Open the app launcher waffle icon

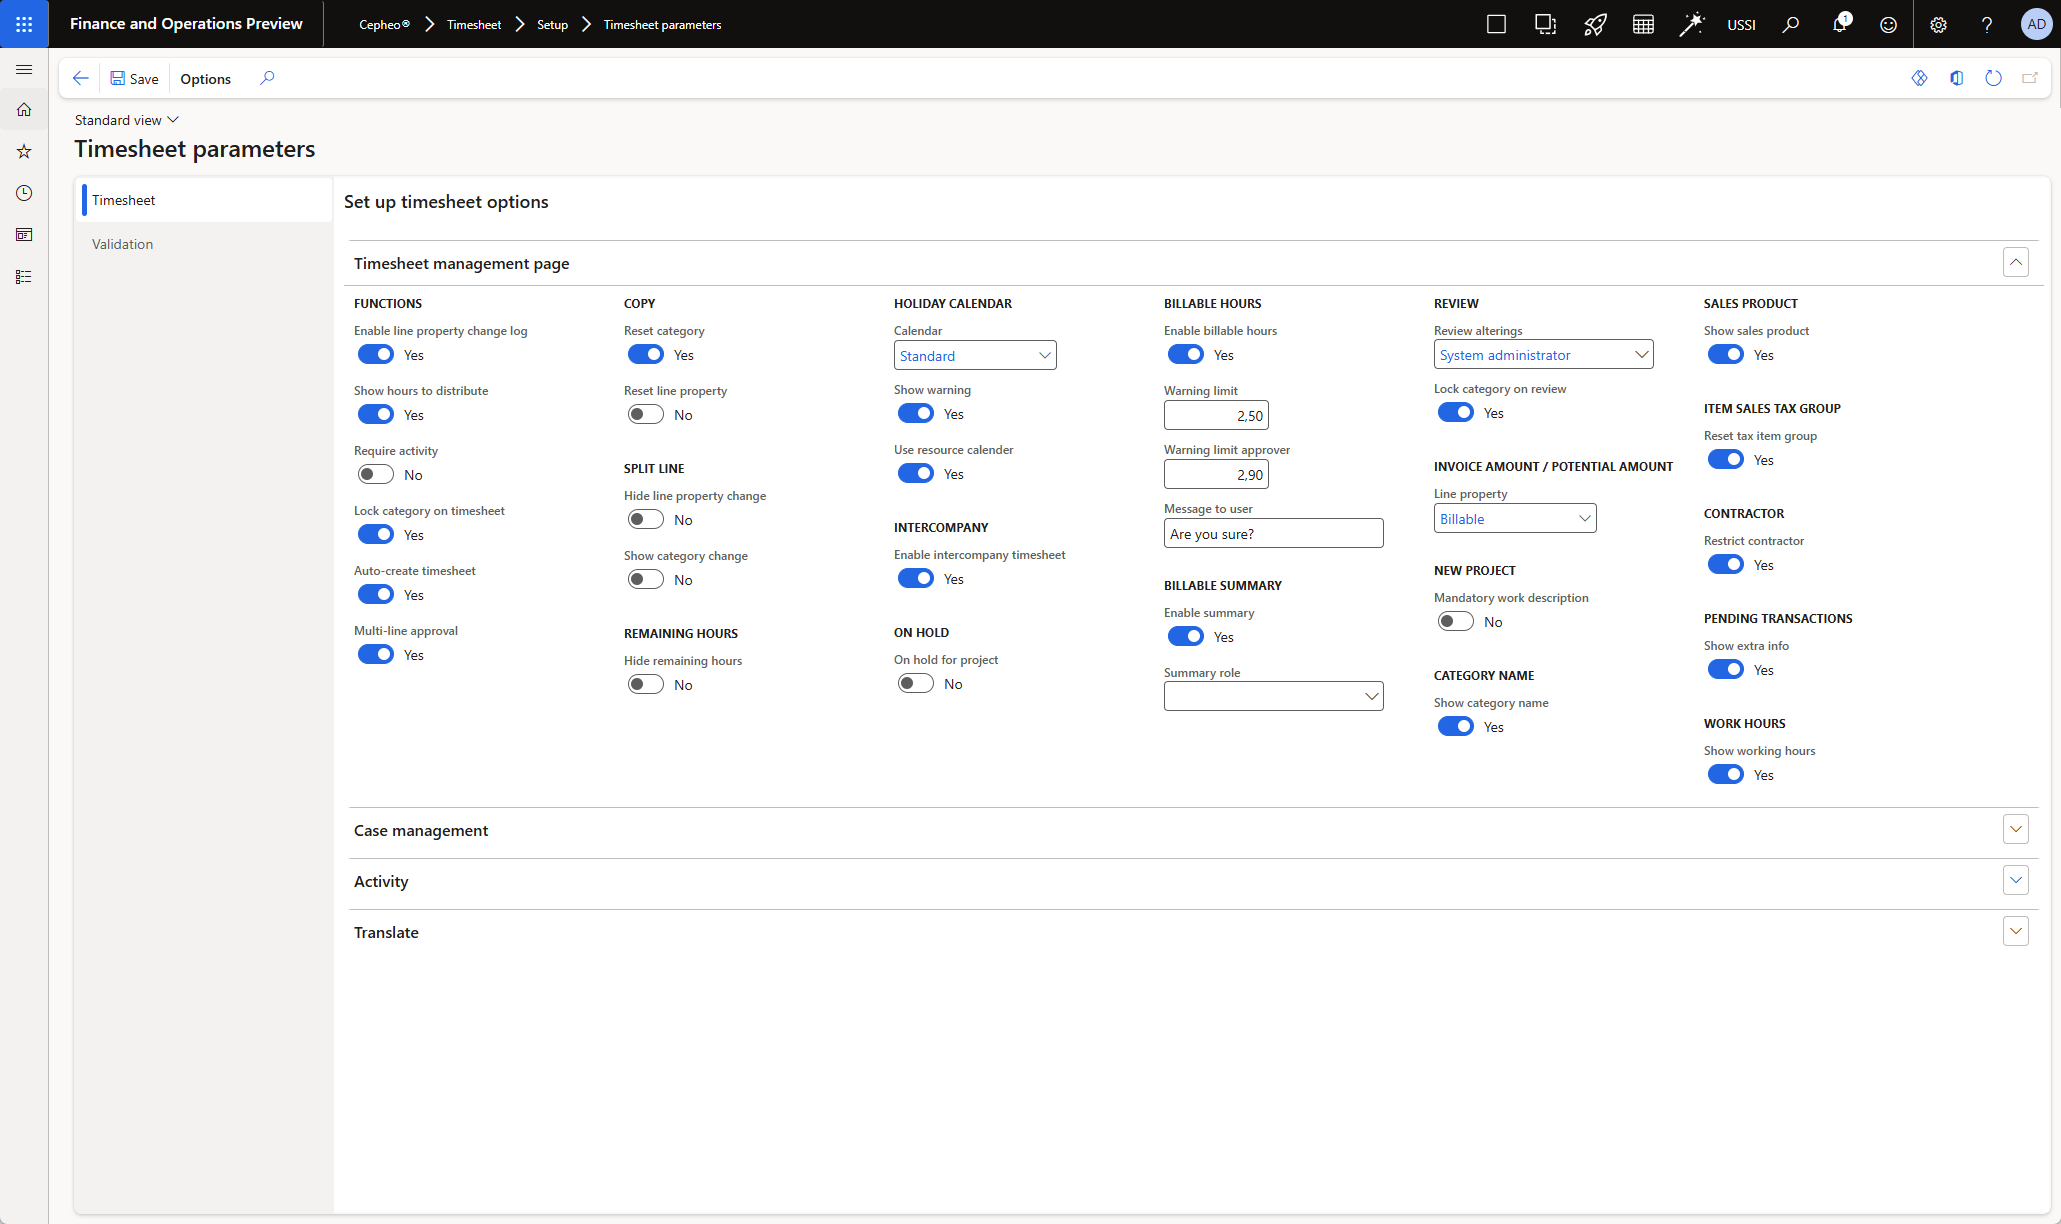pyautogui.click(x=24, y=24)
